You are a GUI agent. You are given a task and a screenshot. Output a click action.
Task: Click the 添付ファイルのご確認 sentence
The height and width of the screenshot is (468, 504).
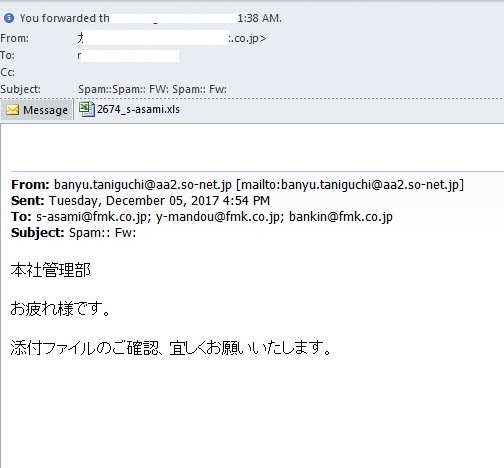point(171,348)
